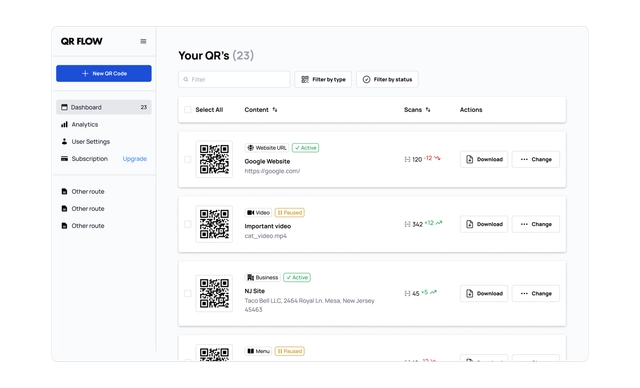The image size is (640, 388).
Task: Click the QR FLOW logo
Action: [x=82, y=41]
